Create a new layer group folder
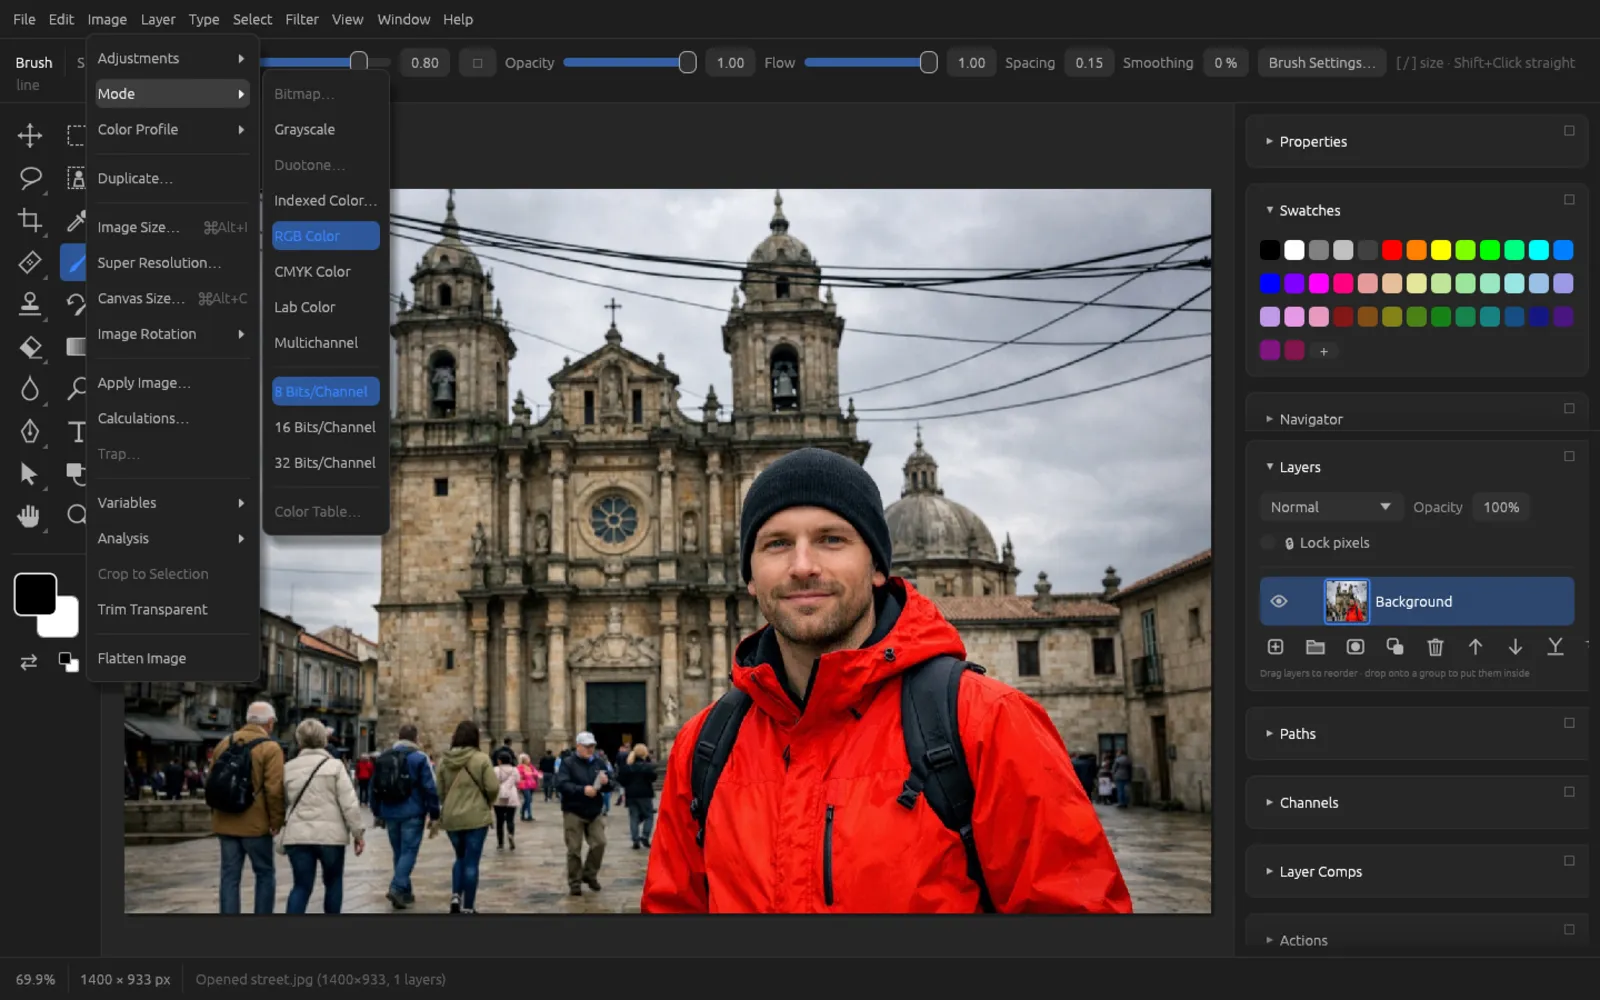The image size is (1600, 1000). tap(1315, 647)
